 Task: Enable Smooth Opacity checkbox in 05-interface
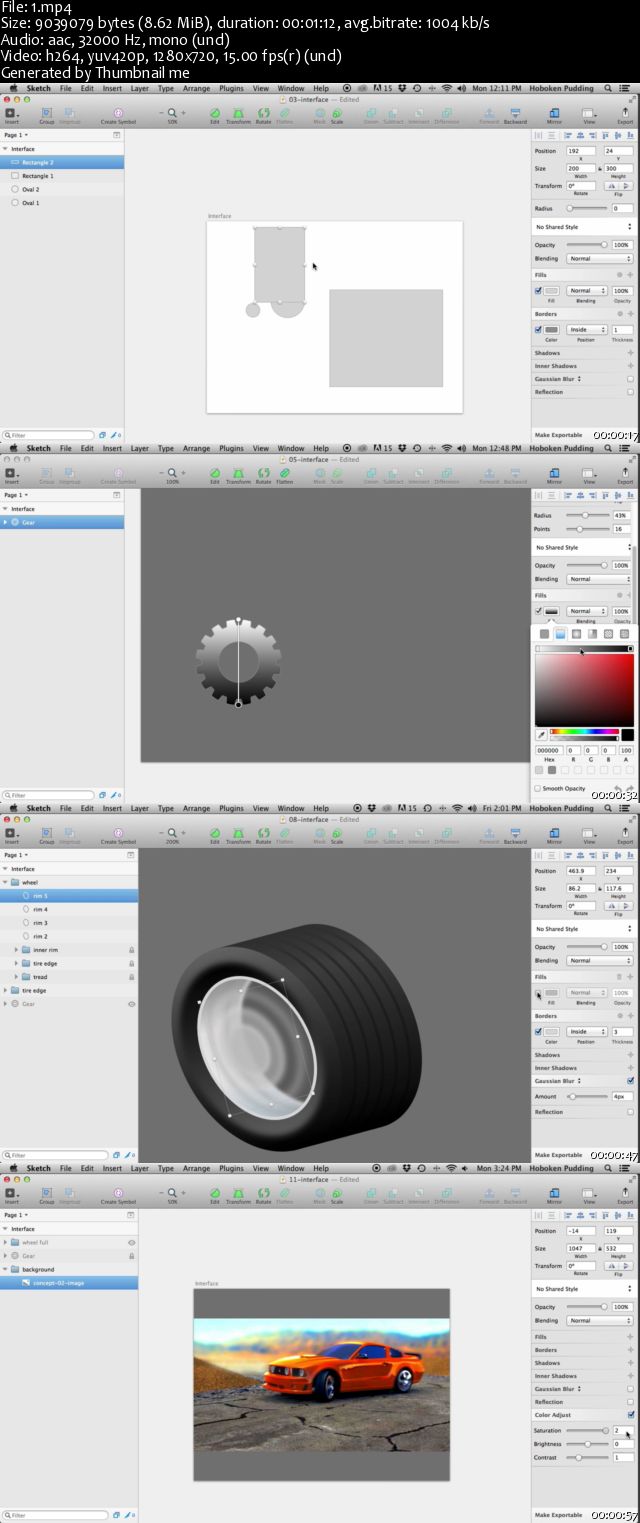[537, 788]
